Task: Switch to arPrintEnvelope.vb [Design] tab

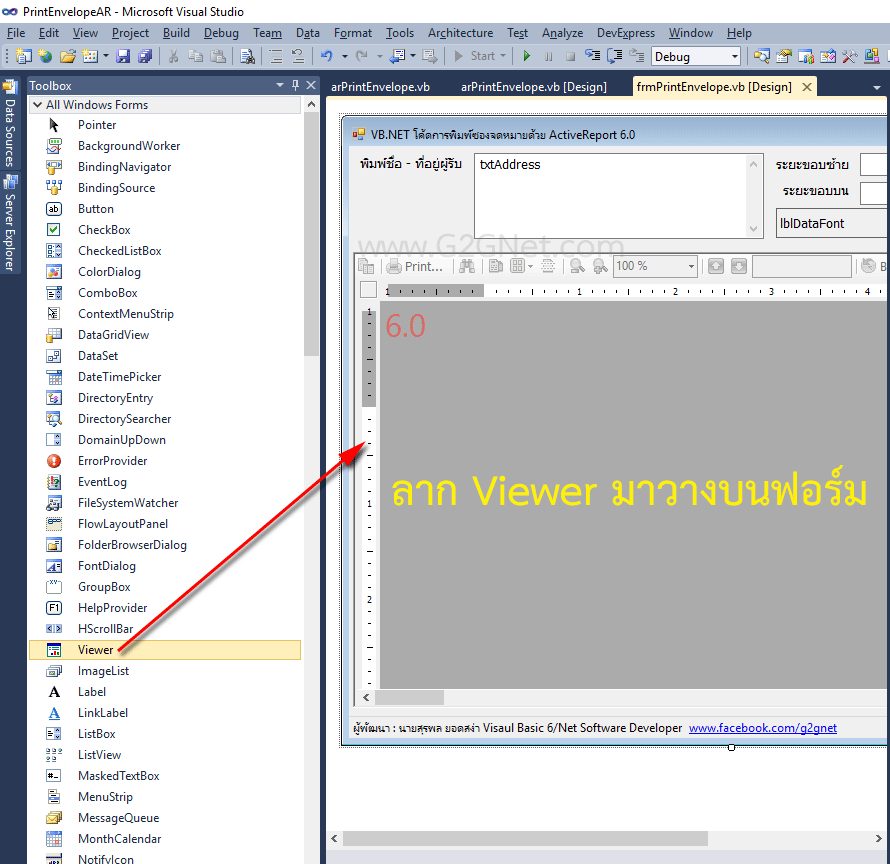Action: pyautogui.click(x=534, y=87)
